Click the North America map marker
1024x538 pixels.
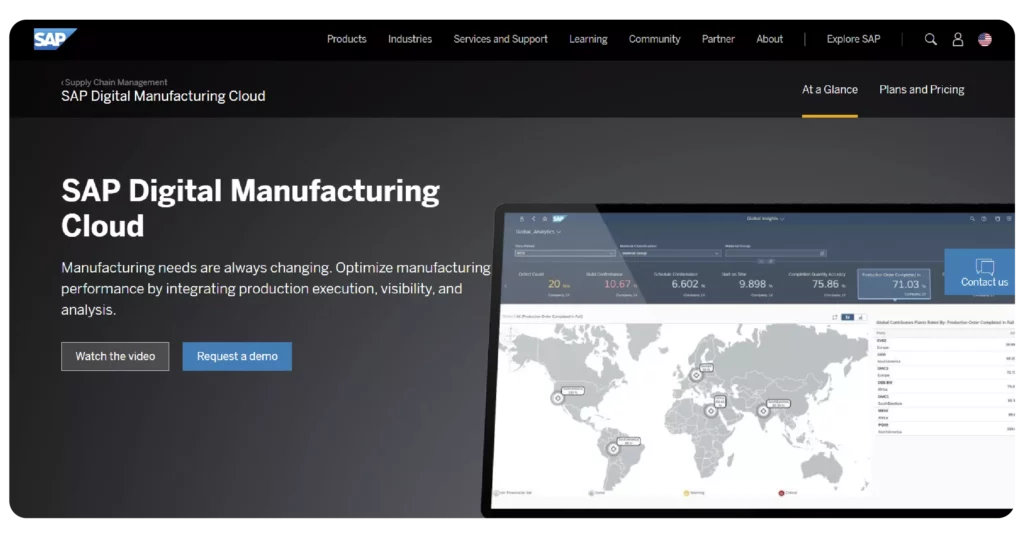[558, 398]
